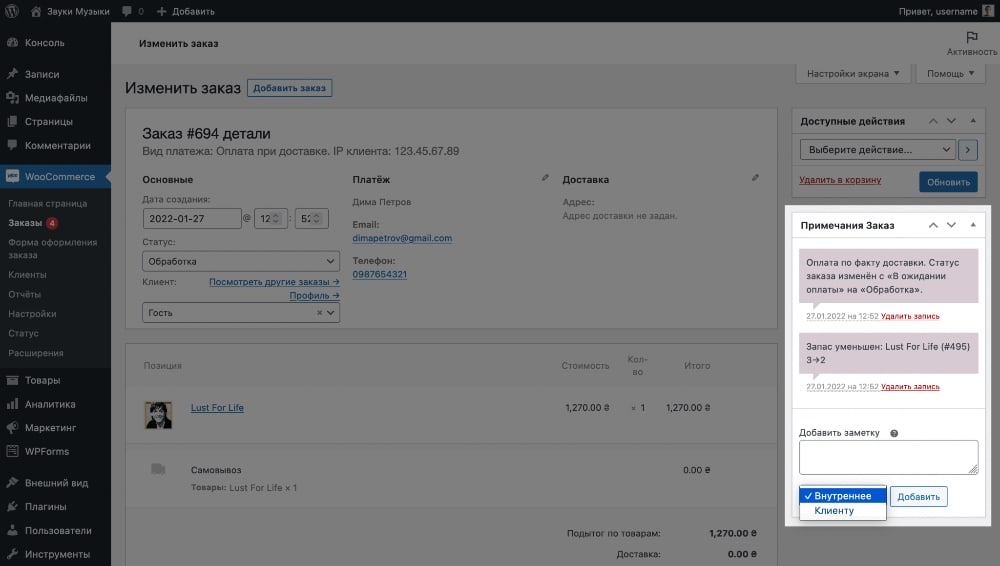Open Lust For Life product link

[217, 408]
